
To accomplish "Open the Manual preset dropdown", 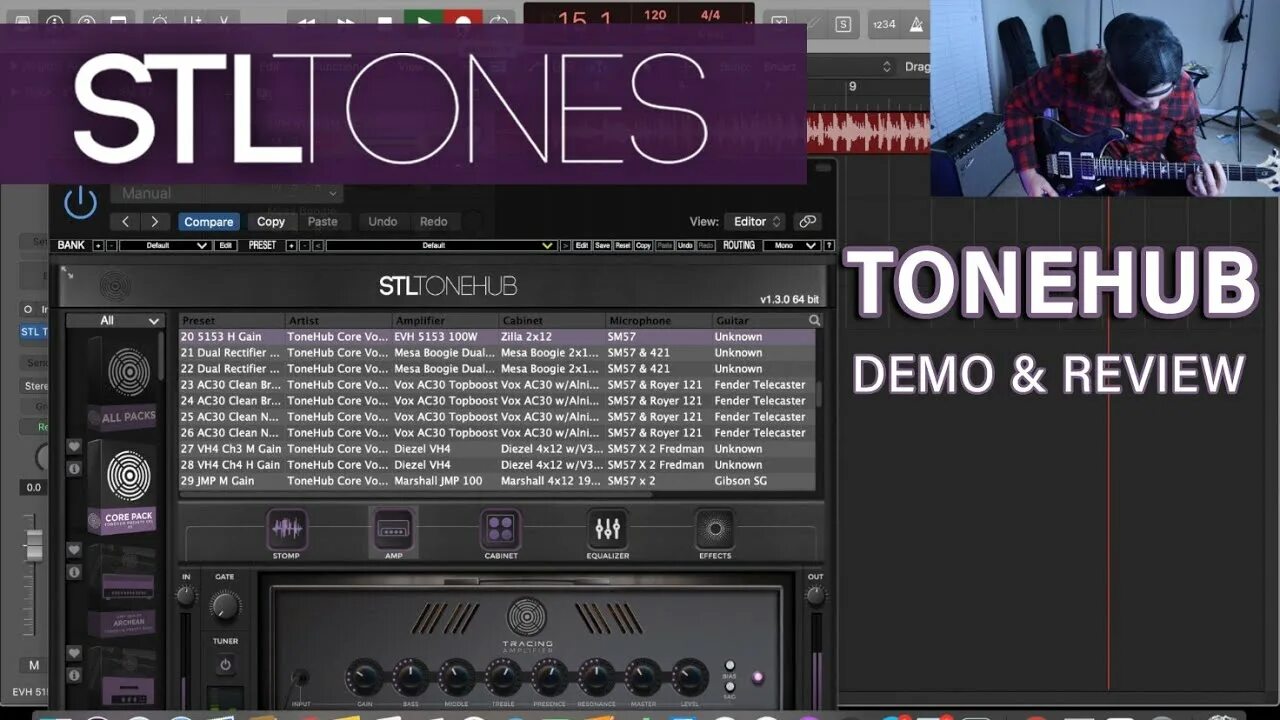I will (228, 193).
